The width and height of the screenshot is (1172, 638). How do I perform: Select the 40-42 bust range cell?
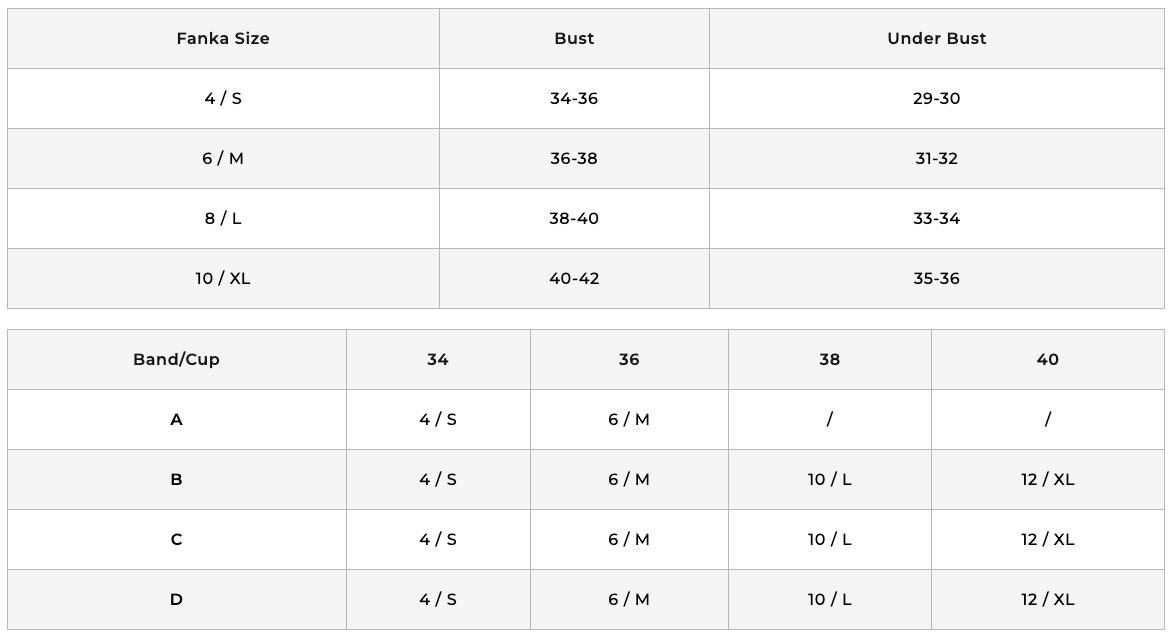pyautogui.click(x=574, y=279)
